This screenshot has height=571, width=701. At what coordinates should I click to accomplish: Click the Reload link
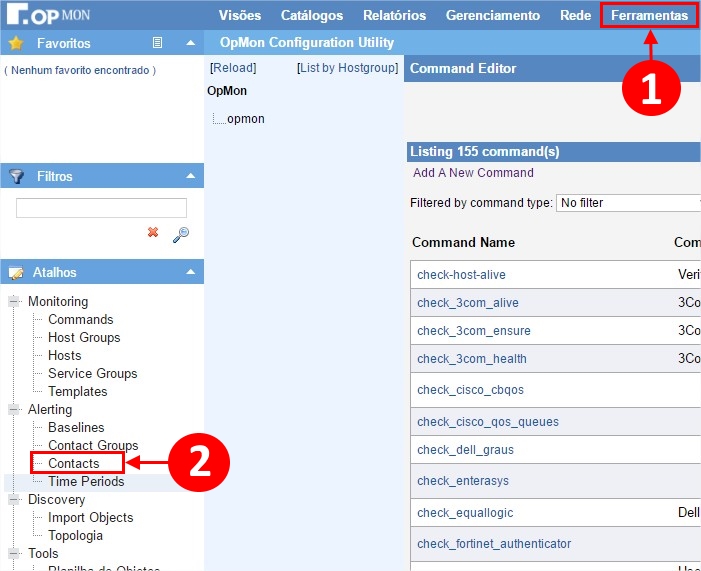point(233,68)
